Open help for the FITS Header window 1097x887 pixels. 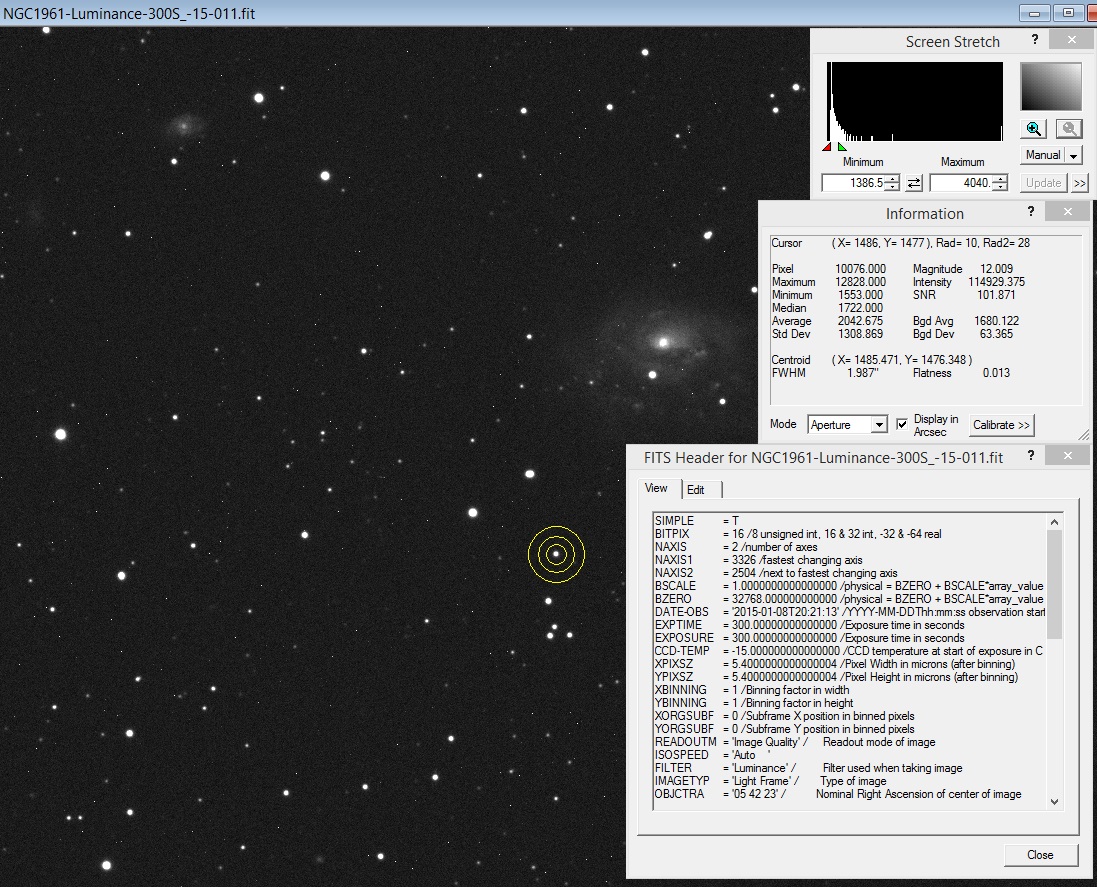pyautogui.click(x=1030, y=455)
